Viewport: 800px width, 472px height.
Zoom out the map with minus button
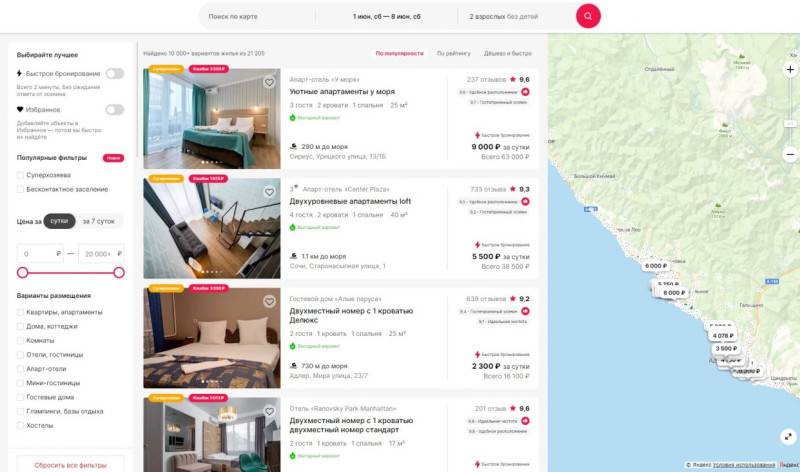click(x=790, y=154)
